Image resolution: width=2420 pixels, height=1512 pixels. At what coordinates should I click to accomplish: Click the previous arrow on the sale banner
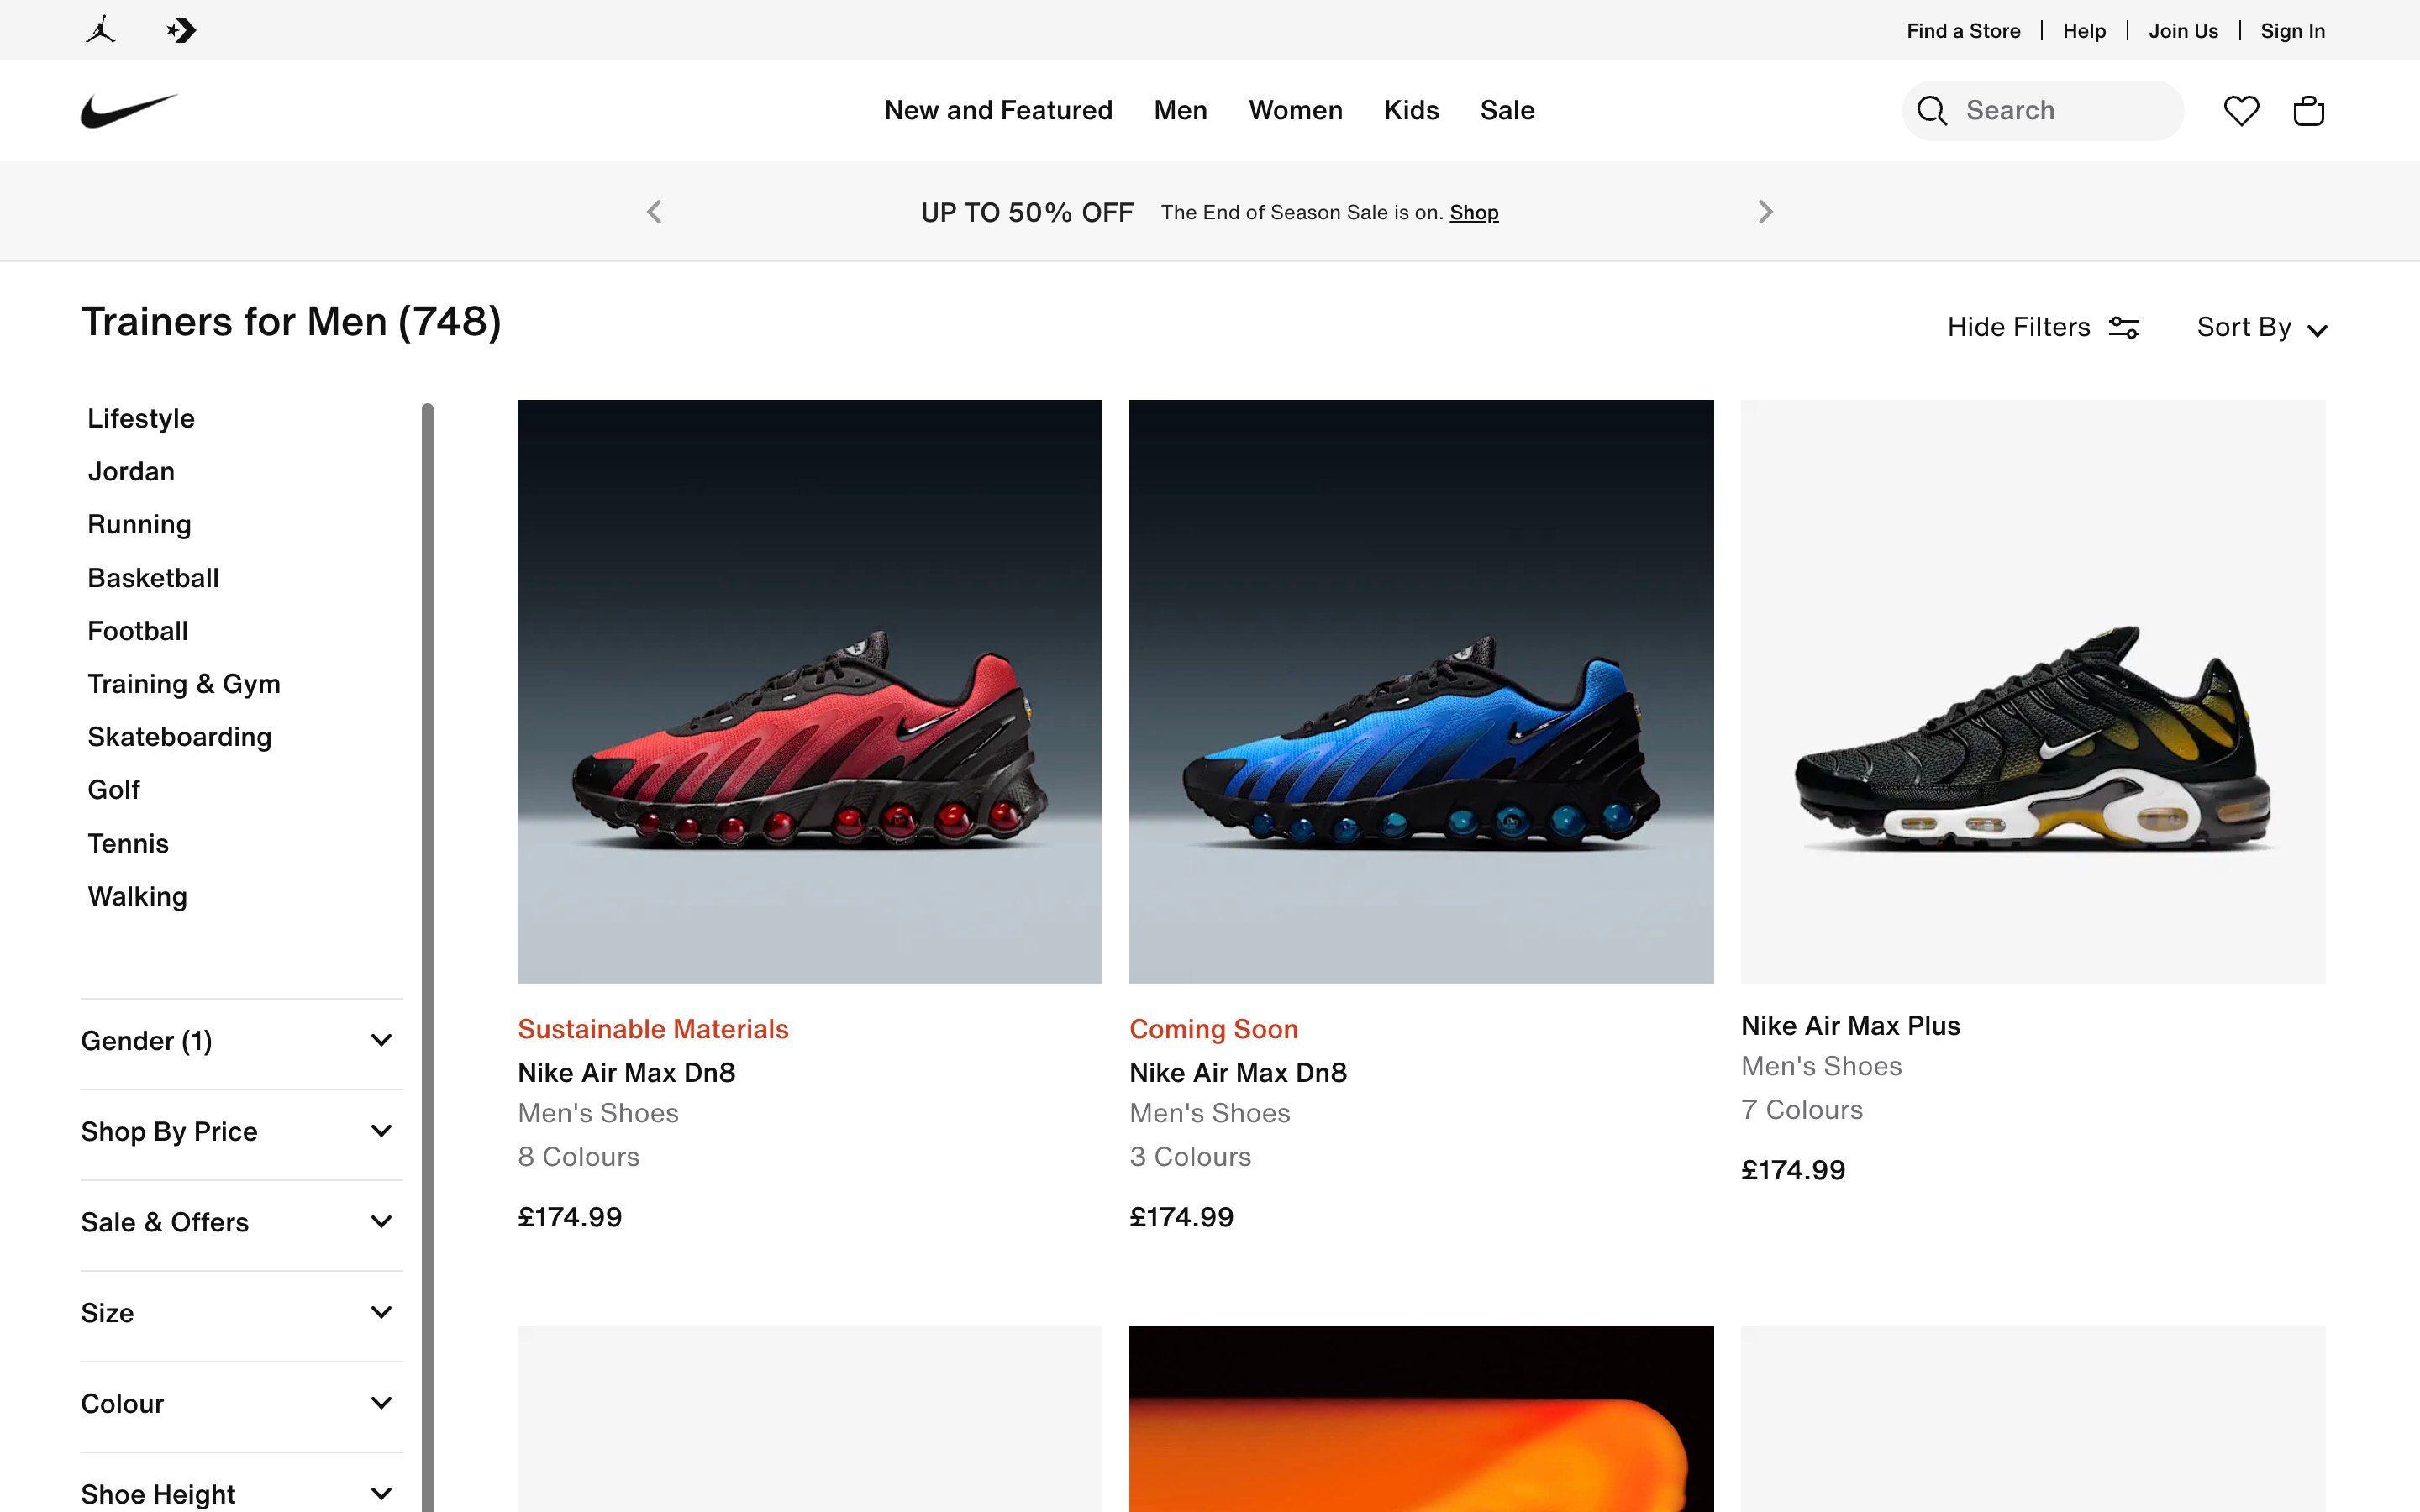pyautogui.click(x=654, y=211)
